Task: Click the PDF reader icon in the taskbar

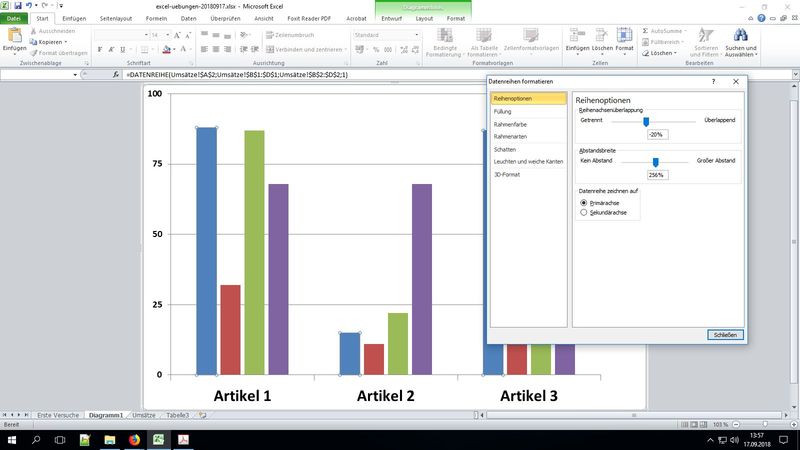Action: point(183,440)
